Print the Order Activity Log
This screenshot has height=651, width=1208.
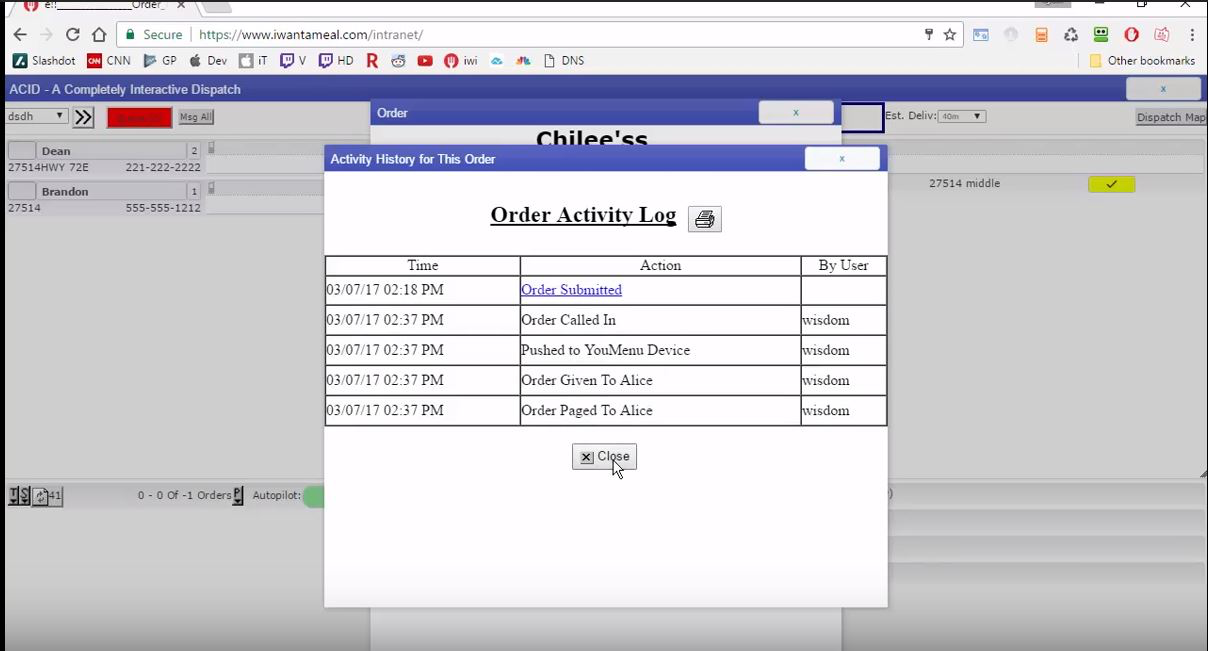(x=704, y=218)
